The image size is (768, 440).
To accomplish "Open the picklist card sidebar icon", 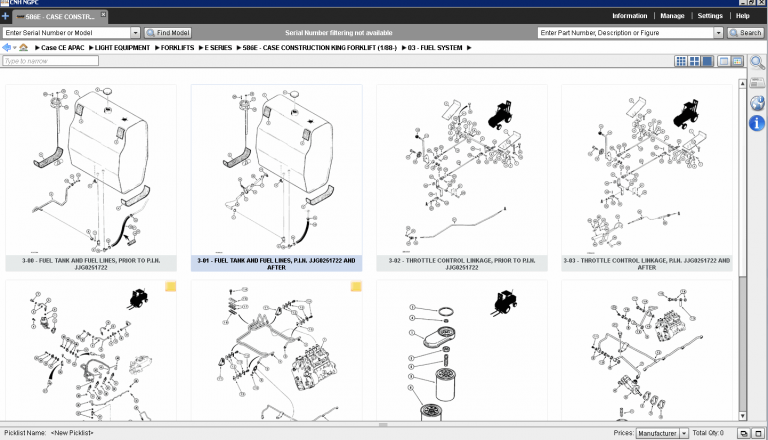I will (x=757, y=83).
